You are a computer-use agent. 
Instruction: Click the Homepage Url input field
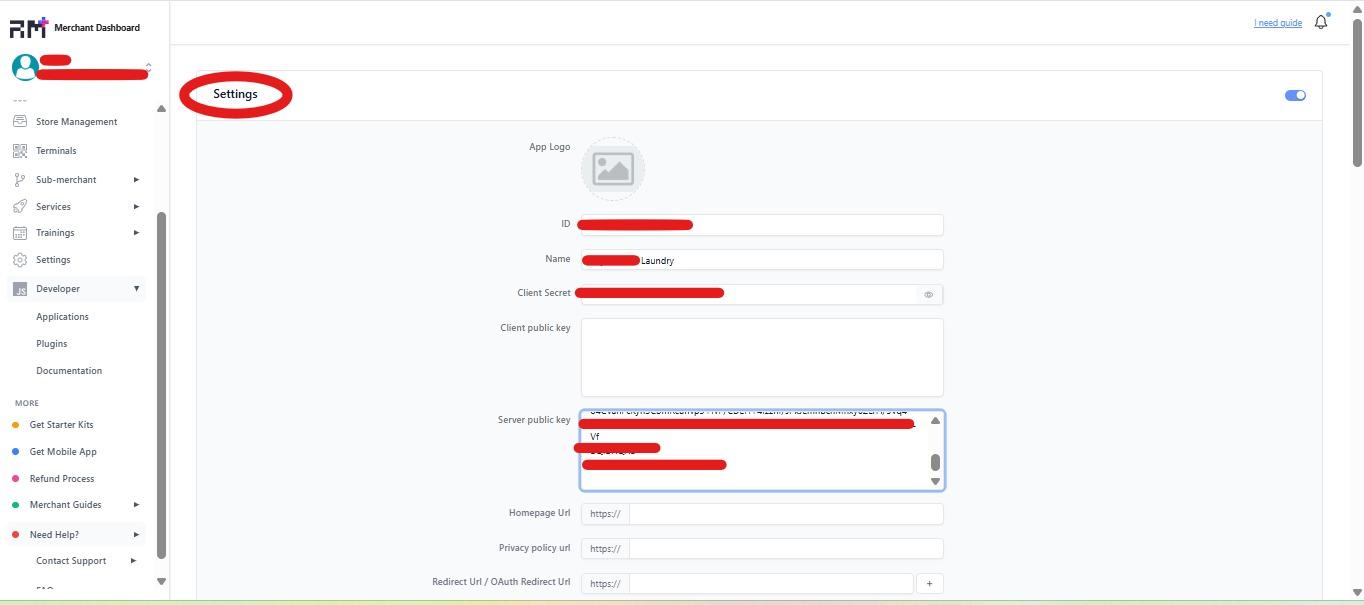pos(786,514)
